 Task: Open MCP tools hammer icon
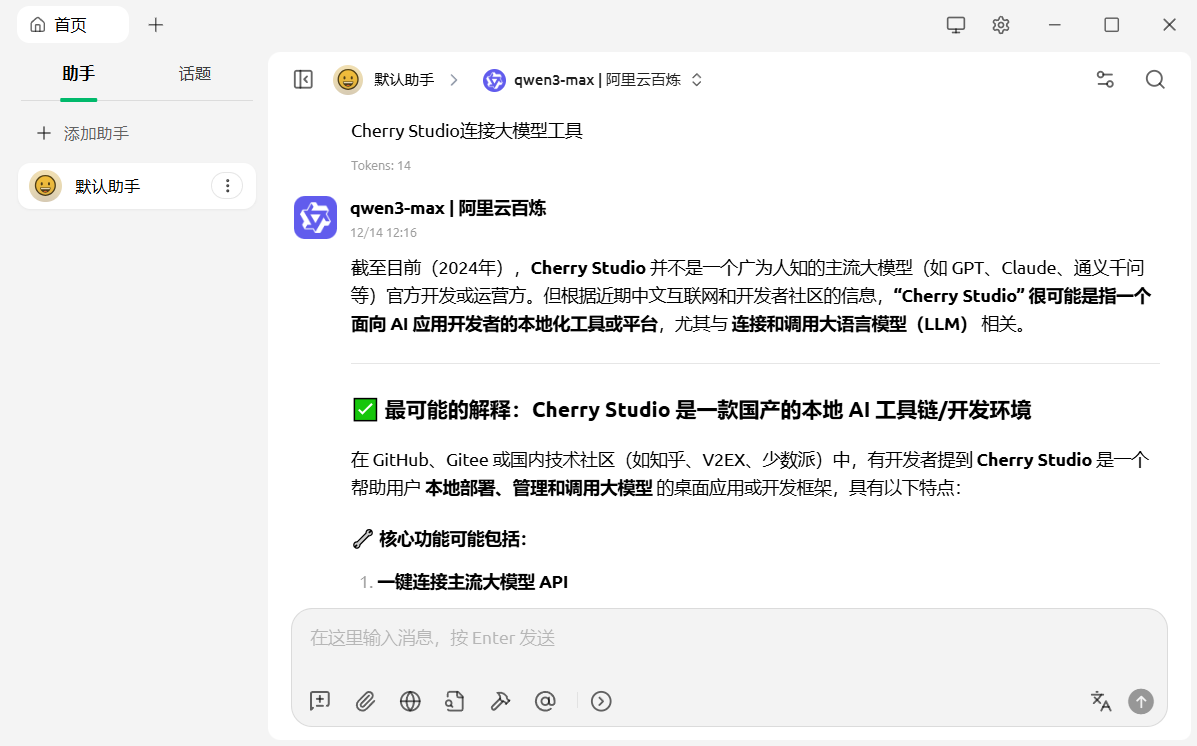pyautogui.click(x=500, y=701)
